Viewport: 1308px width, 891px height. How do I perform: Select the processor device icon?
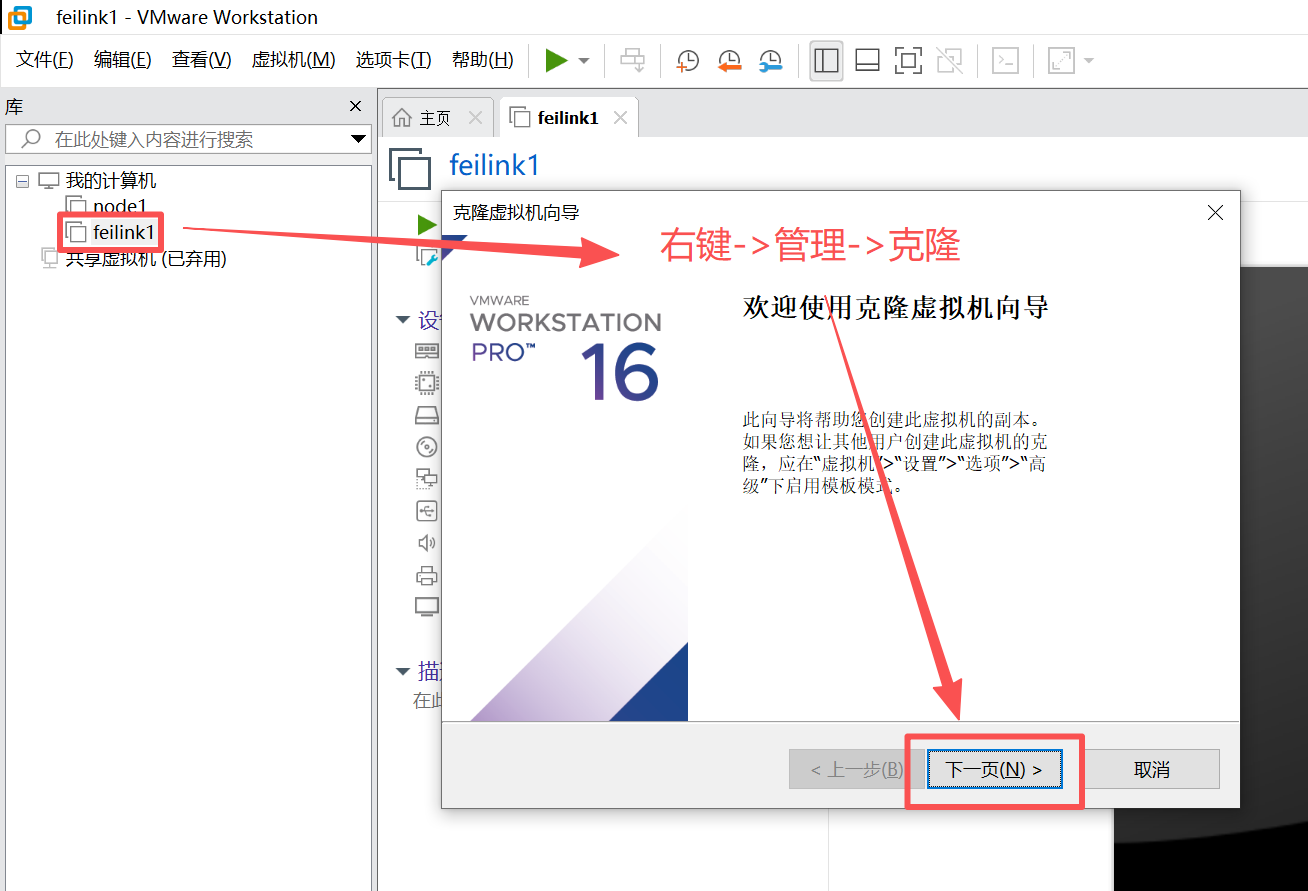427,383
